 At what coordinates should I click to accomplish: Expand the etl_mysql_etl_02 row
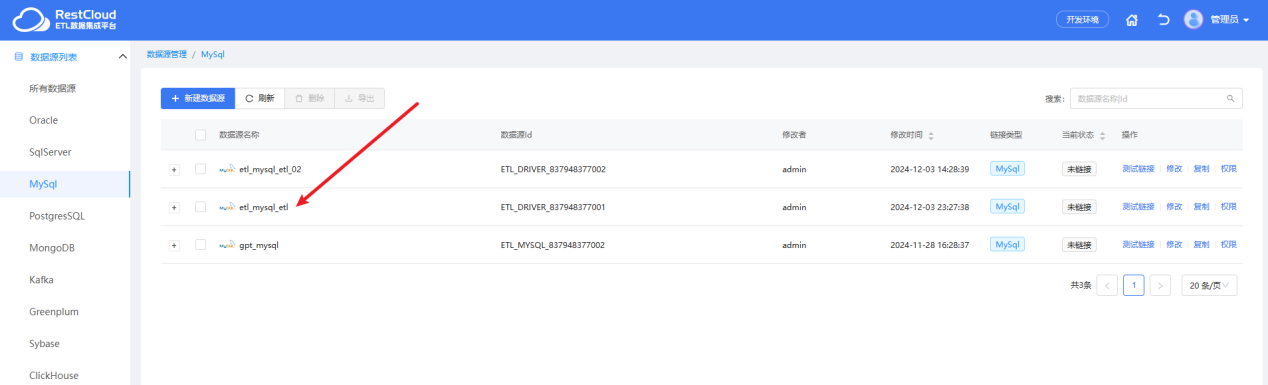tap(174, 169)
